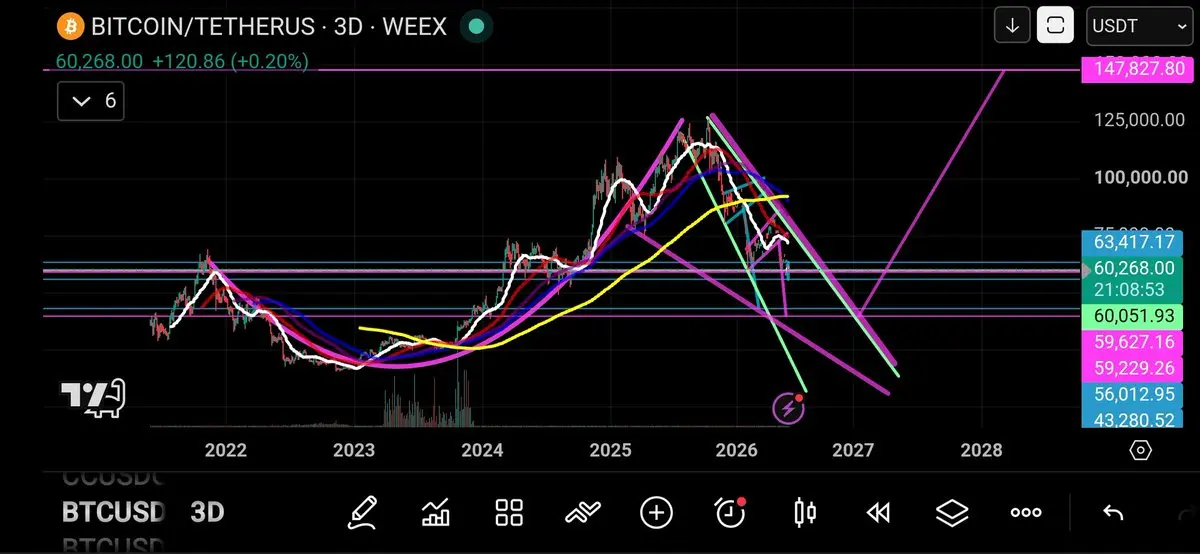Tap the download arrow button

click(x=1012, y=26)
